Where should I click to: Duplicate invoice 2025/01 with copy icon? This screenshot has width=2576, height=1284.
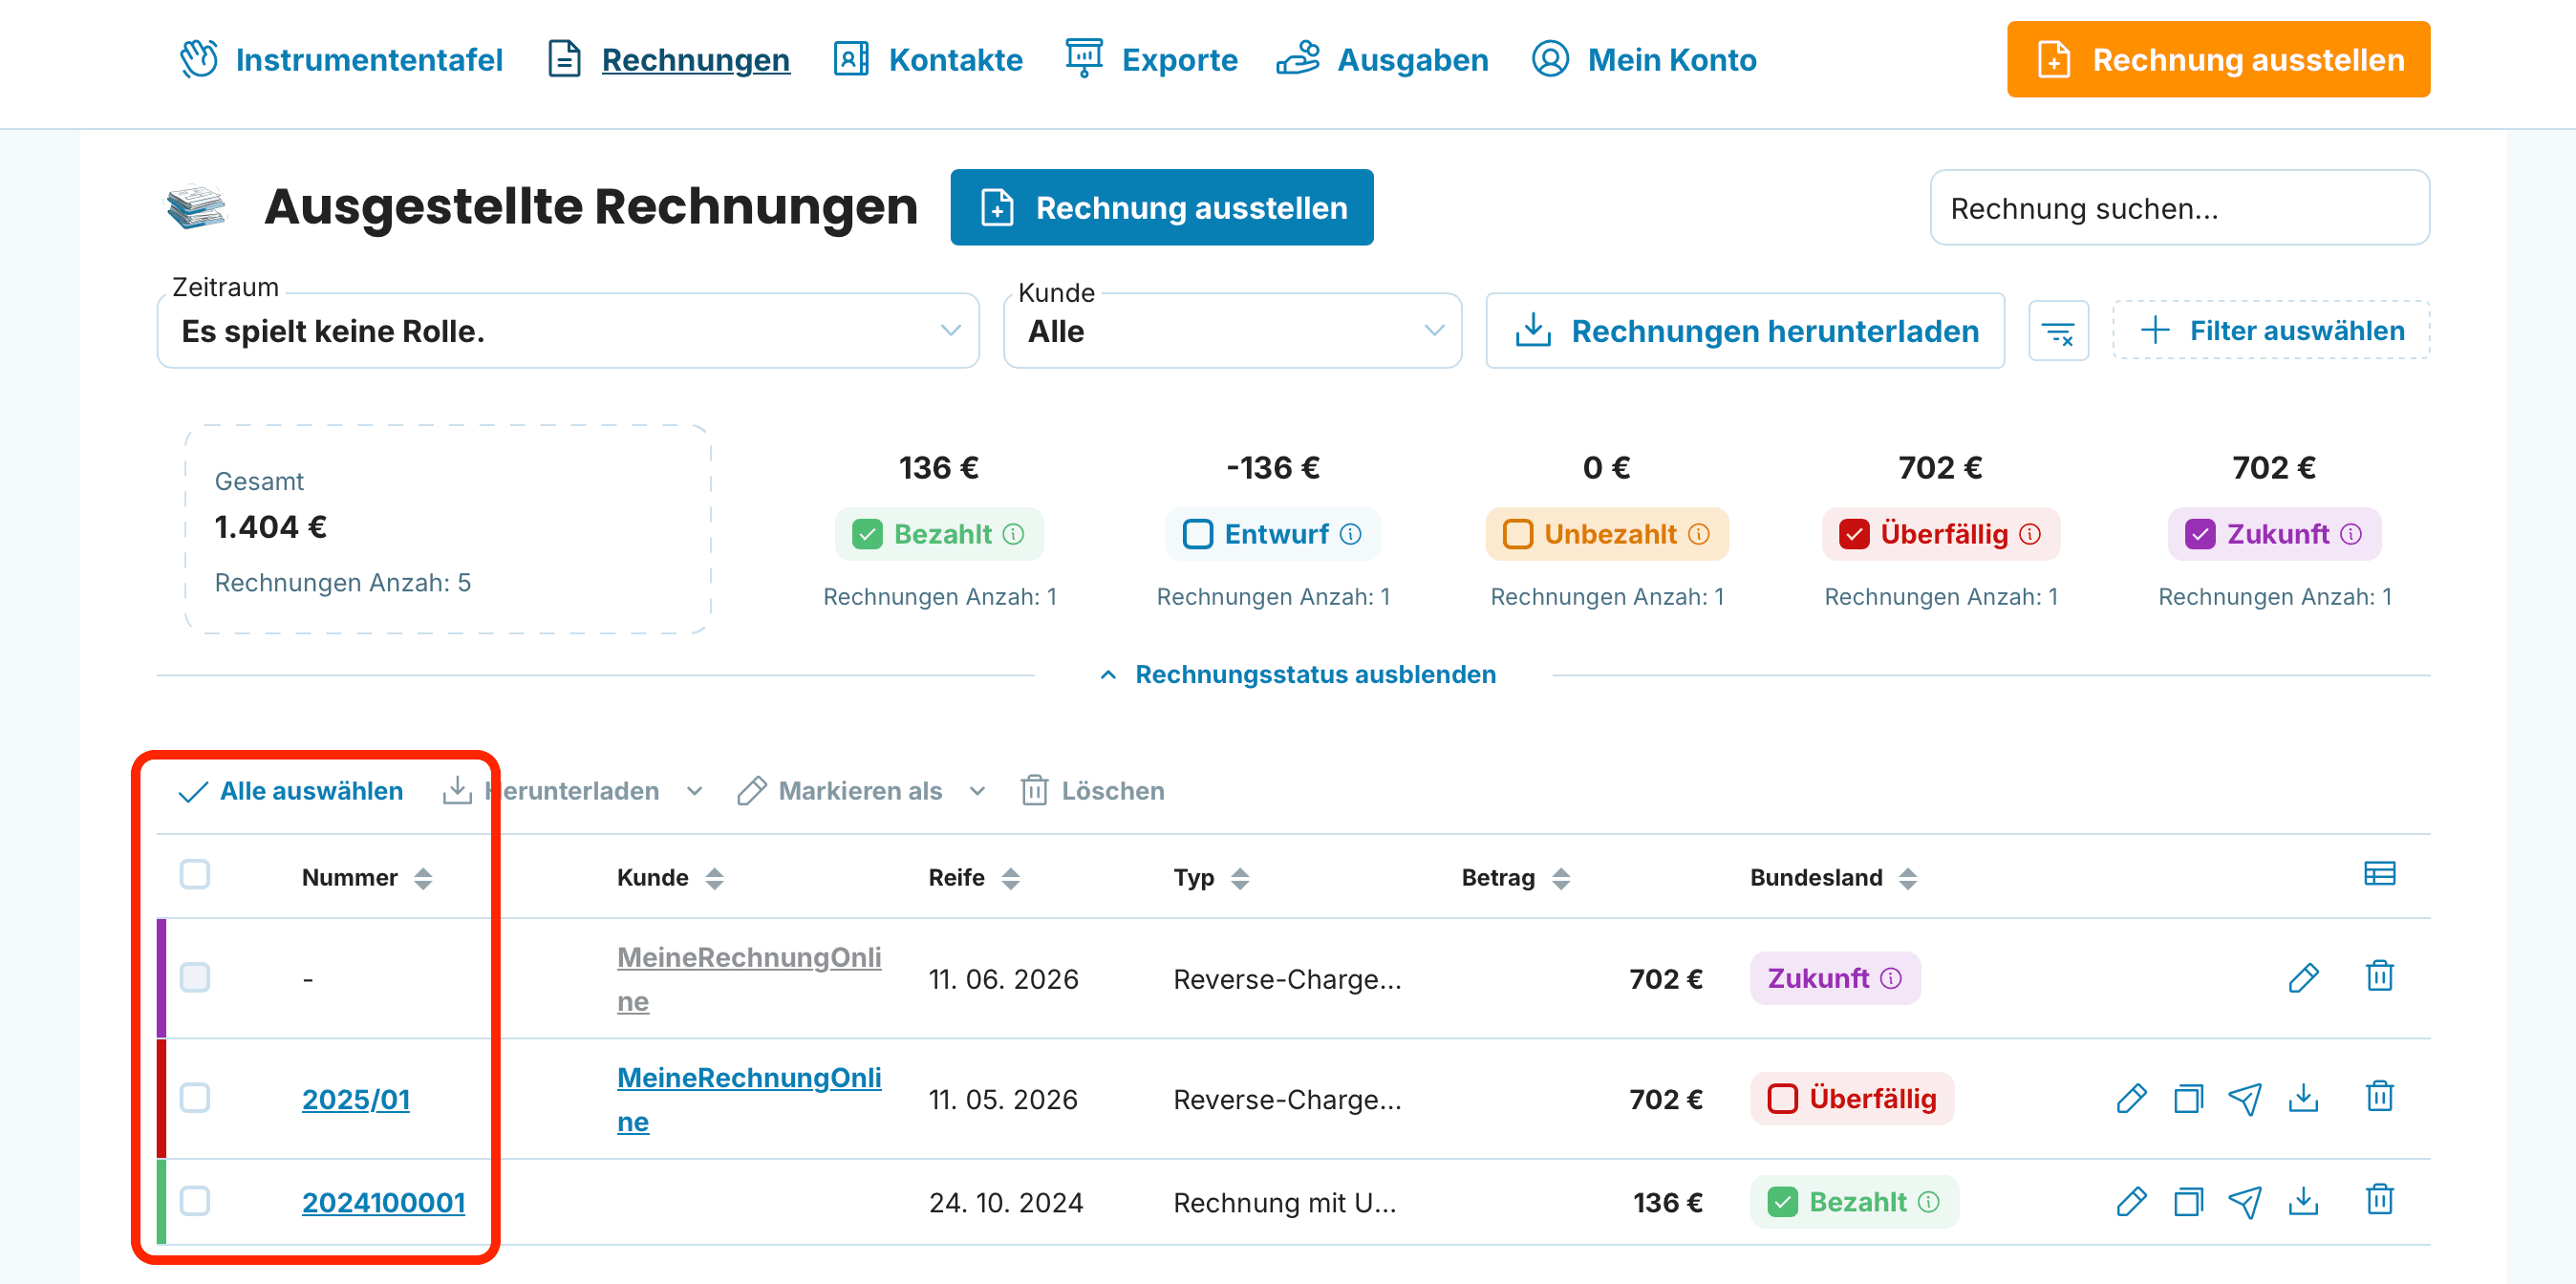[x=2188, y=1098]
